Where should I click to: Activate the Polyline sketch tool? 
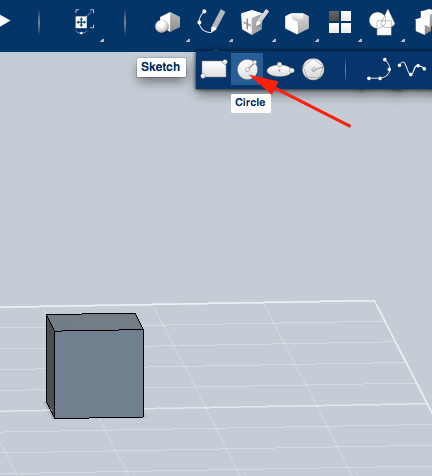pyautogui.click(x=379, y=69)
